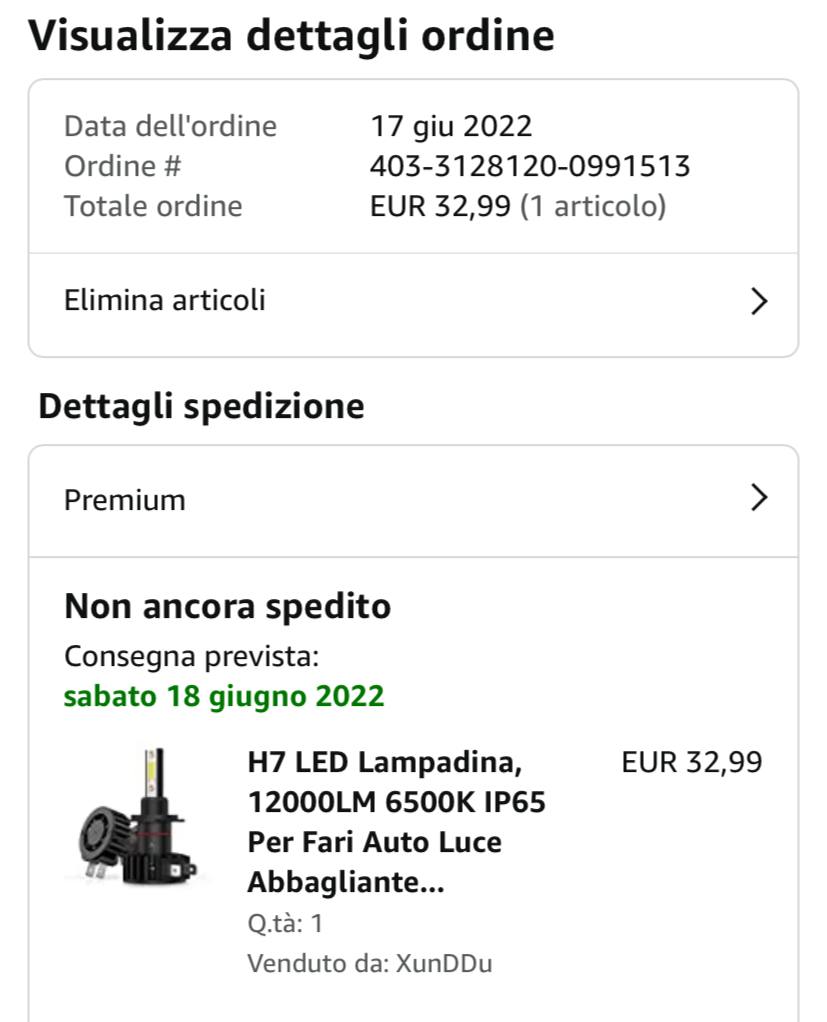Click the (1 articolo) item count

[x=593, y=206]
